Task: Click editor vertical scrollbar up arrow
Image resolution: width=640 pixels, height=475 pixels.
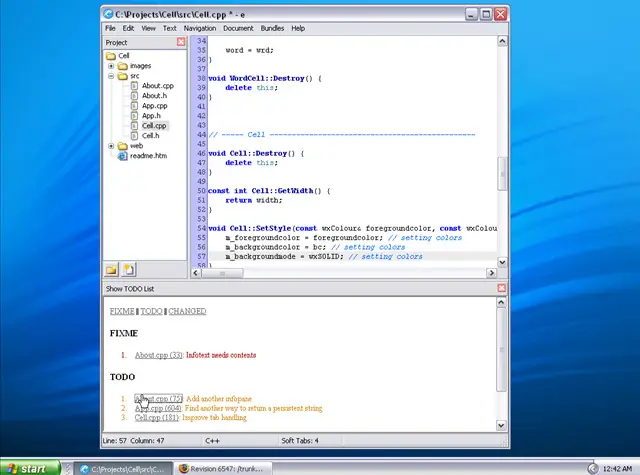Action: 502,41
